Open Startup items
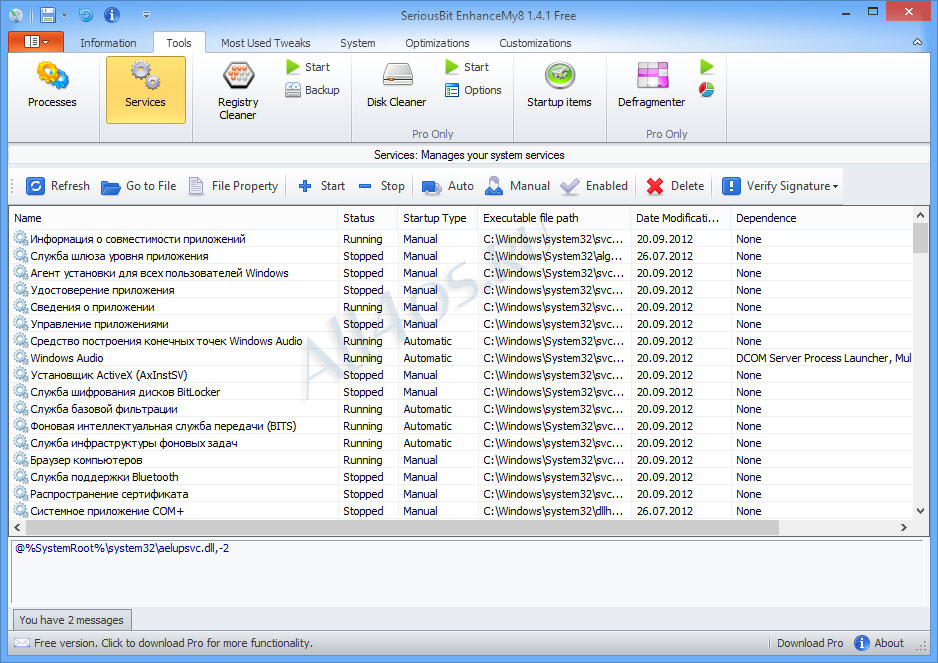This screenshot has height=663, width=938. tap(559, 86)
